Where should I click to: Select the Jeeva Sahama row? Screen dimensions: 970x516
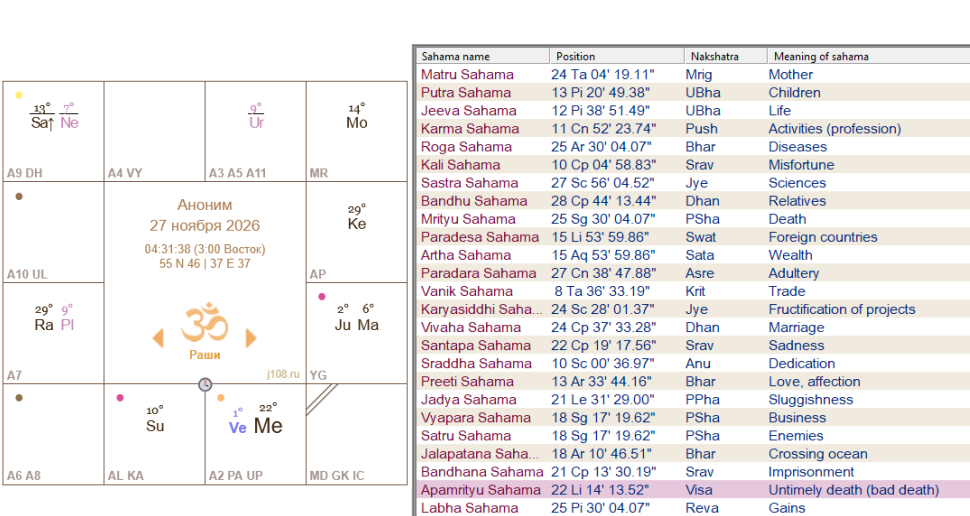tap(693, 110)
